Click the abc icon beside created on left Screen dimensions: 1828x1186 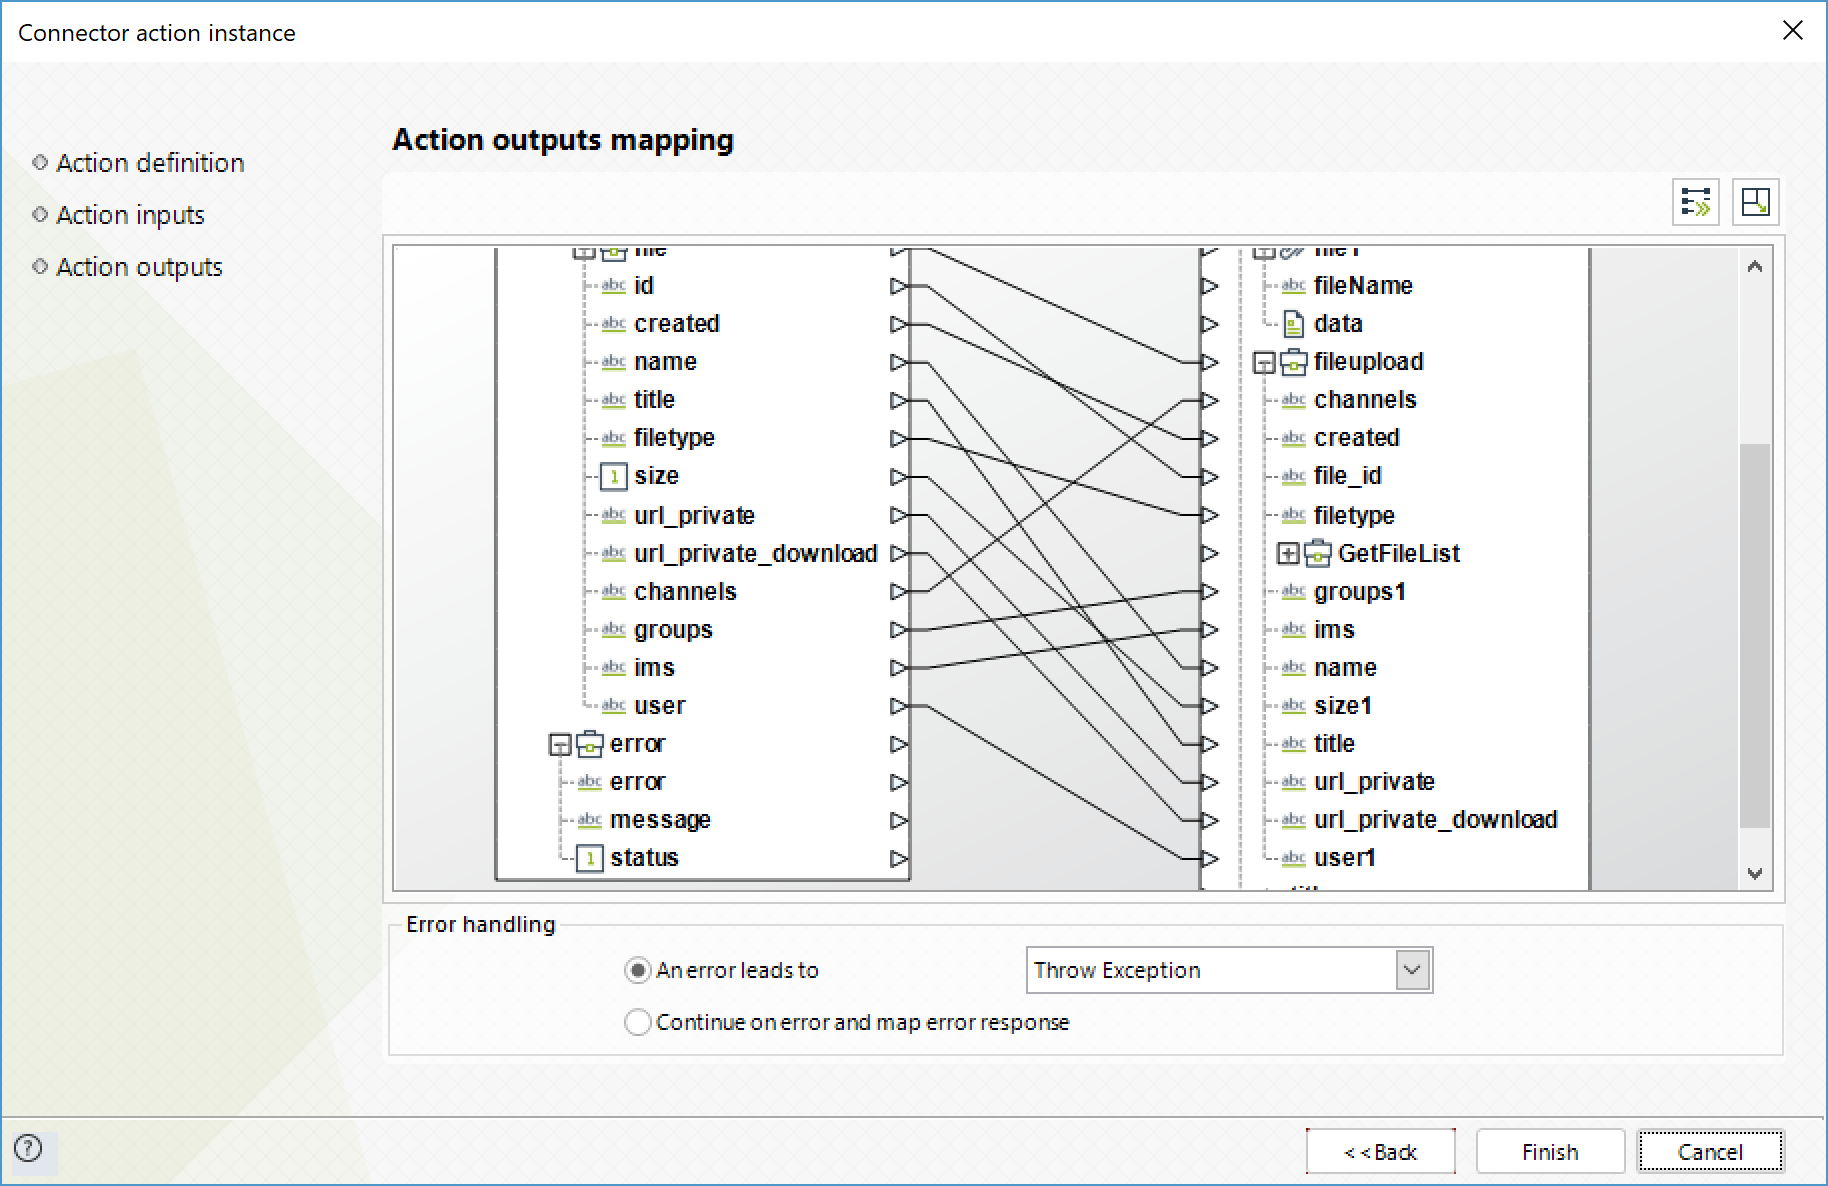click(613, 324)
